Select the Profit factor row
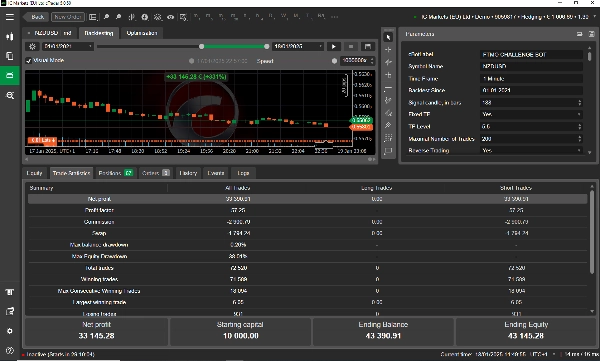Viewport: 600px width, 361px height. [x=307, y=210]
